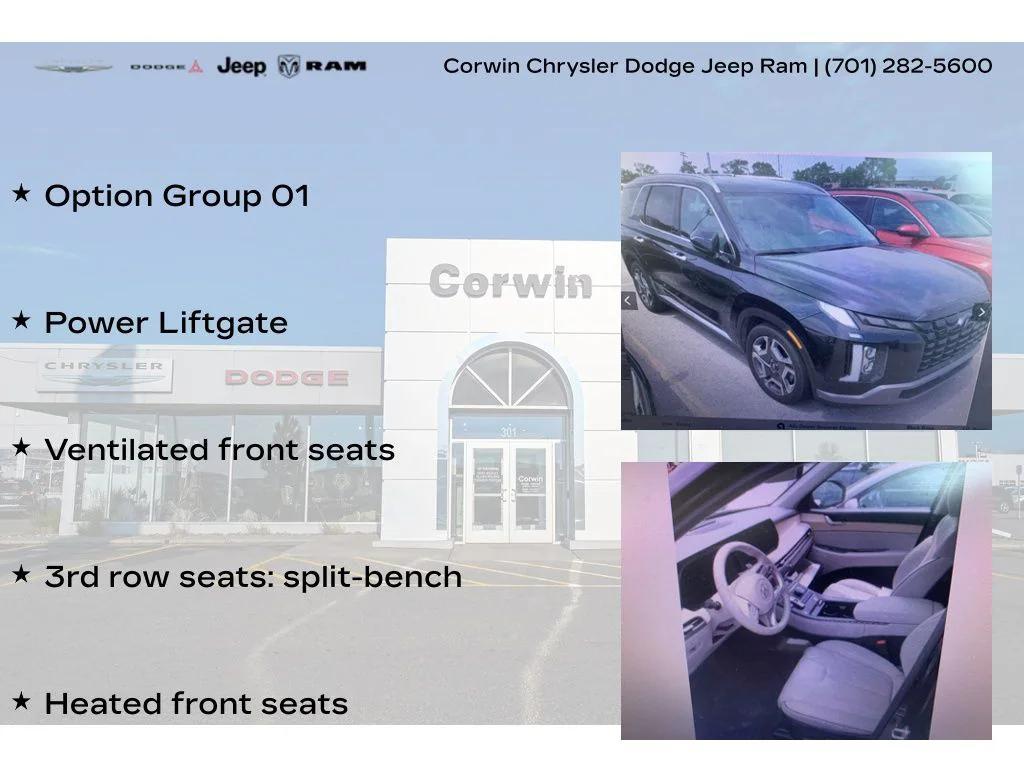Click the Corwin Chrysler Dodge Jeep Ram name
1024x768 pixels.
[625, 67]
